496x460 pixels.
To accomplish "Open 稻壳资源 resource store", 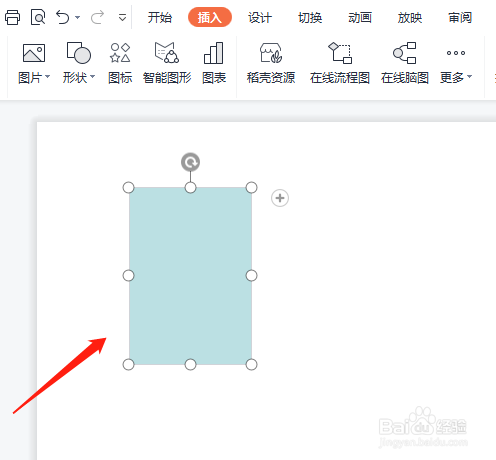I will (x=271, y=63).
